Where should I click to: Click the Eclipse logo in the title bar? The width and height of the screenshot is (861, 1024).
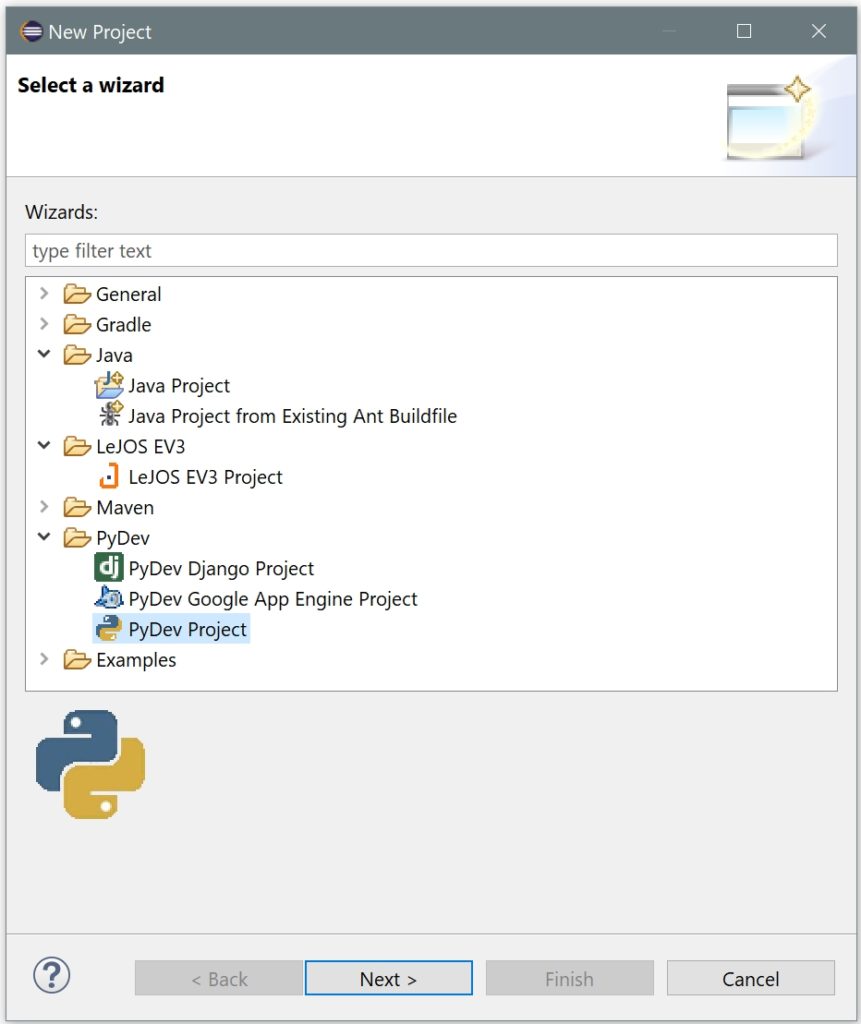pyautogui.click(x=31, y=31)
